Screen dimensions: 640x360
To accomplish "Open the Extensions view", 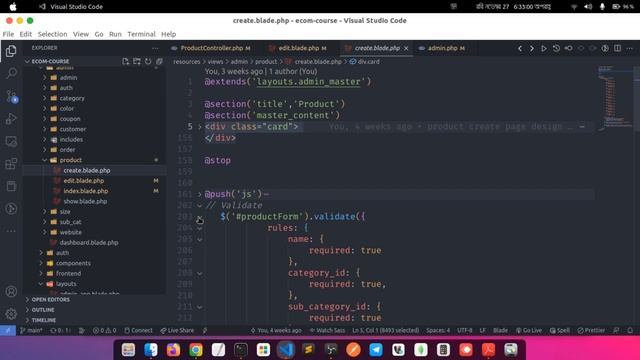I will pyautogui.click(x=11, y=164).
